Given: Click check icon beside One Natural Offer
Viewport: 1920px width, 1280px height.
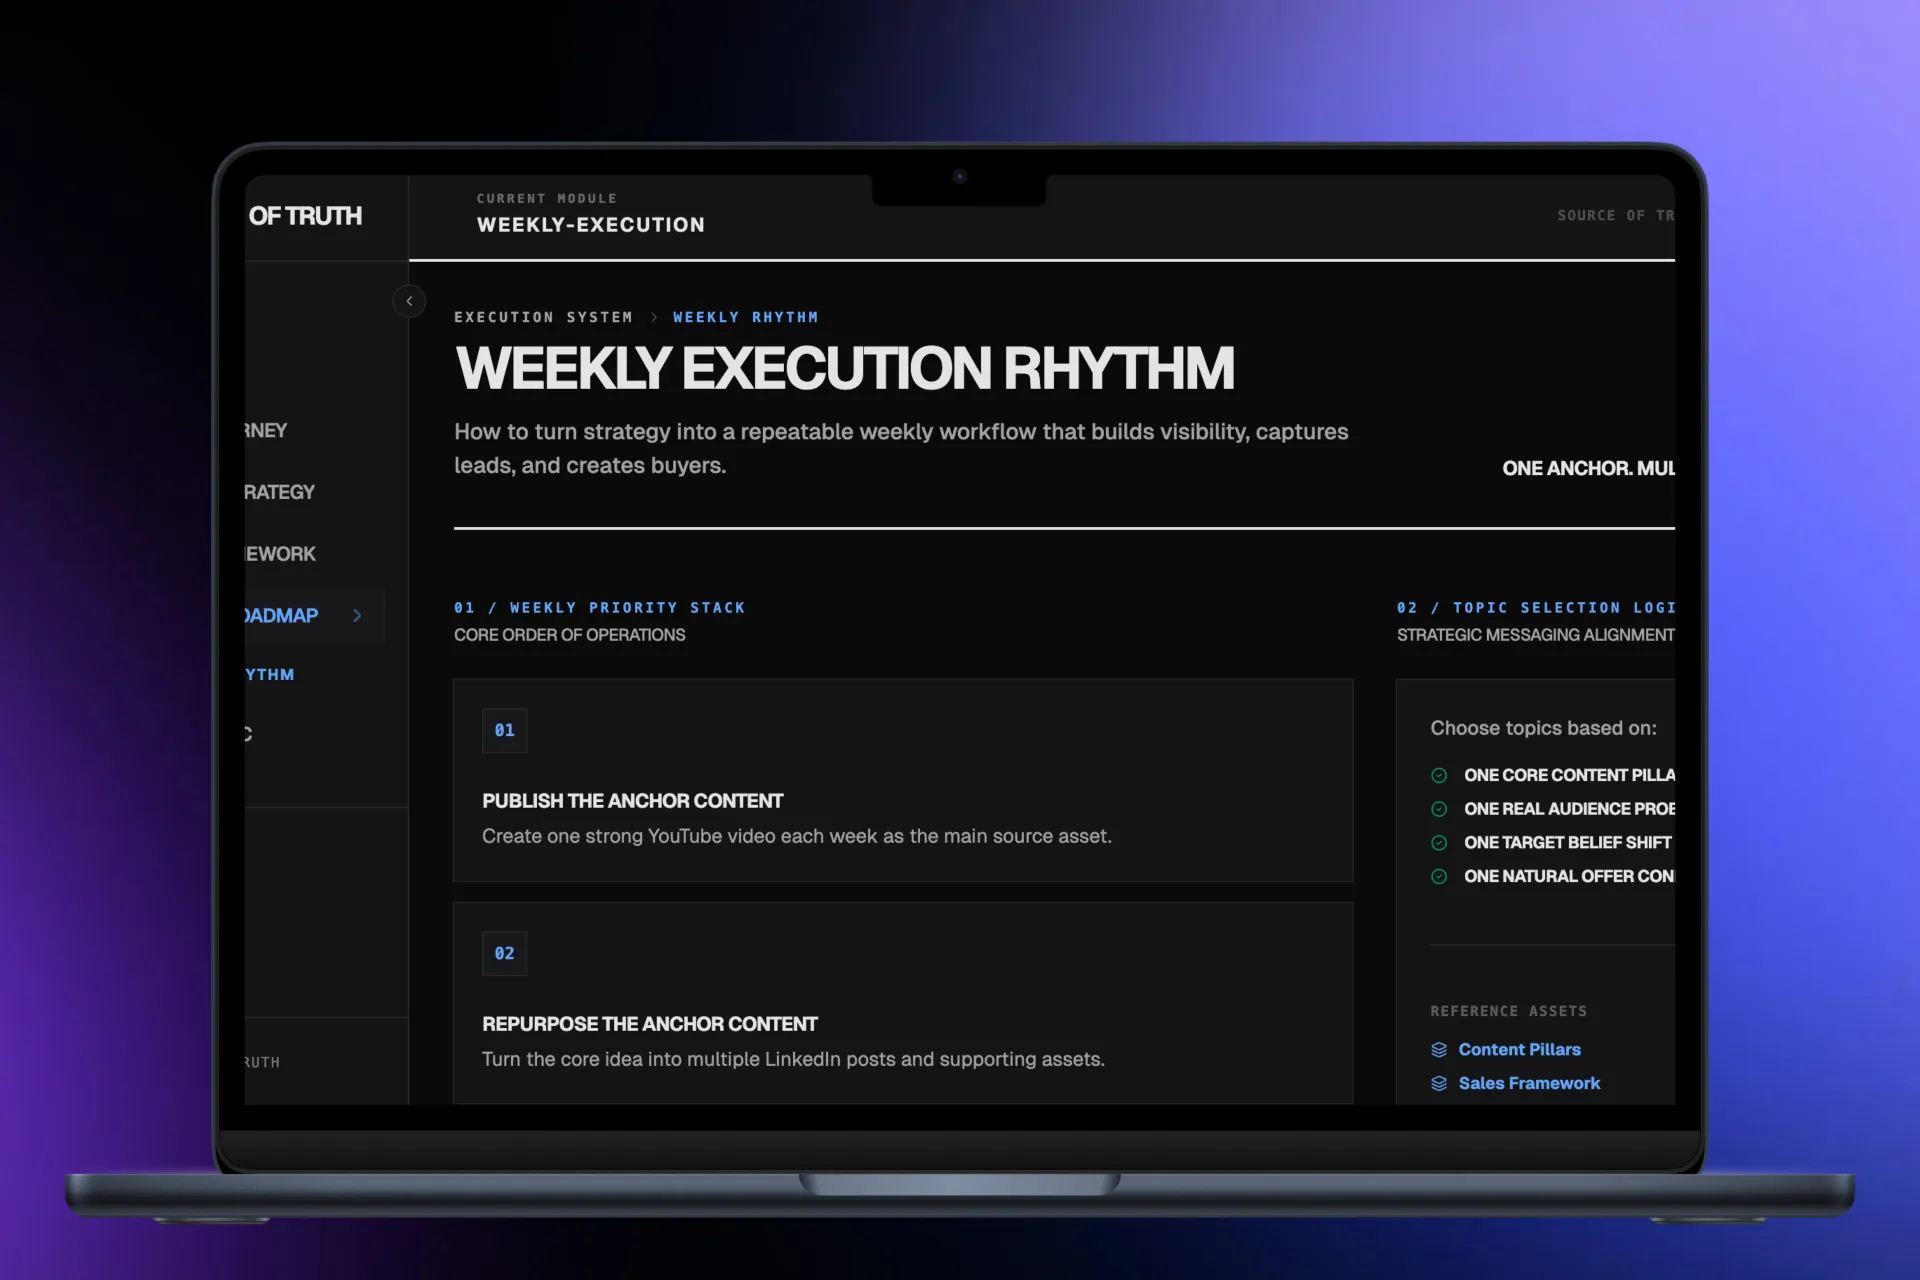Looking at the screenshot, I should pyautogui.click(x=1439, y=876).
